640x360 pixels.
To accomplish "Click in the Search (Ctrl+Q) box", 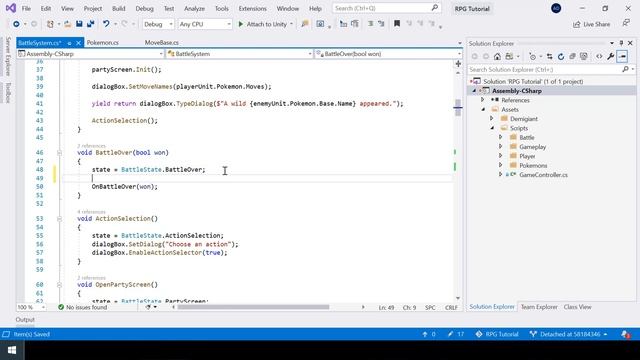I will (x=387, y=8).
